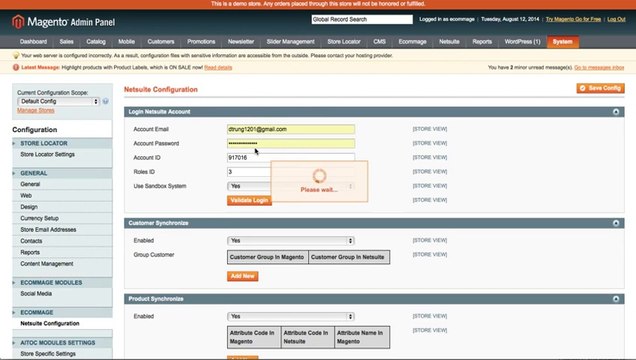Open the Ecommage menu
Screen dimensions: 636x360
click(x=412, y=42)
